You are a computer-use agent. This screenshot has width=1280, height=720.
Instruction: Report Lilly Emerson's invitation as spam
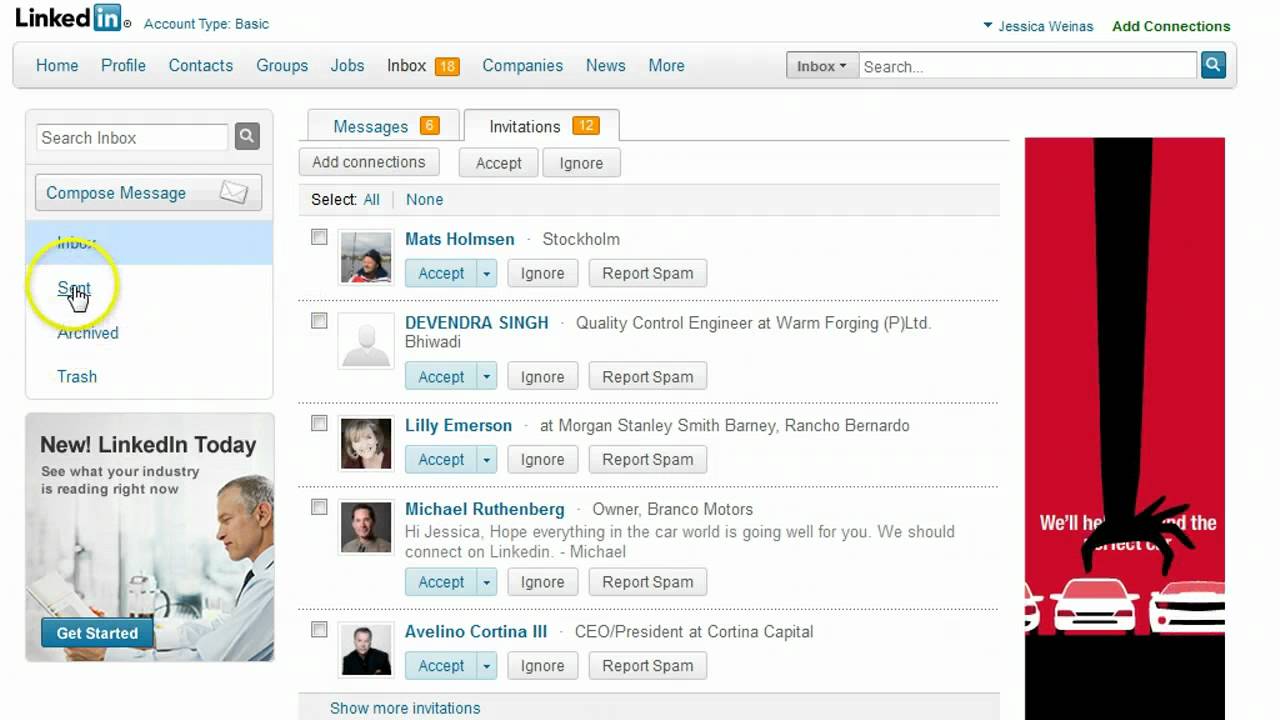pyautogui.click(x=647, y=459)
